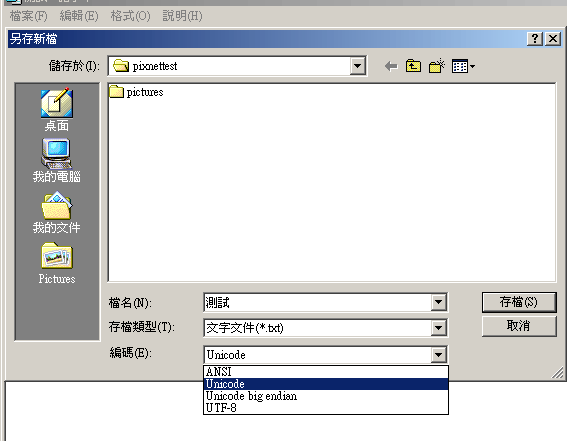Open the 說明(H) menu
Screen dimensions: 567x441
point(182,16)
